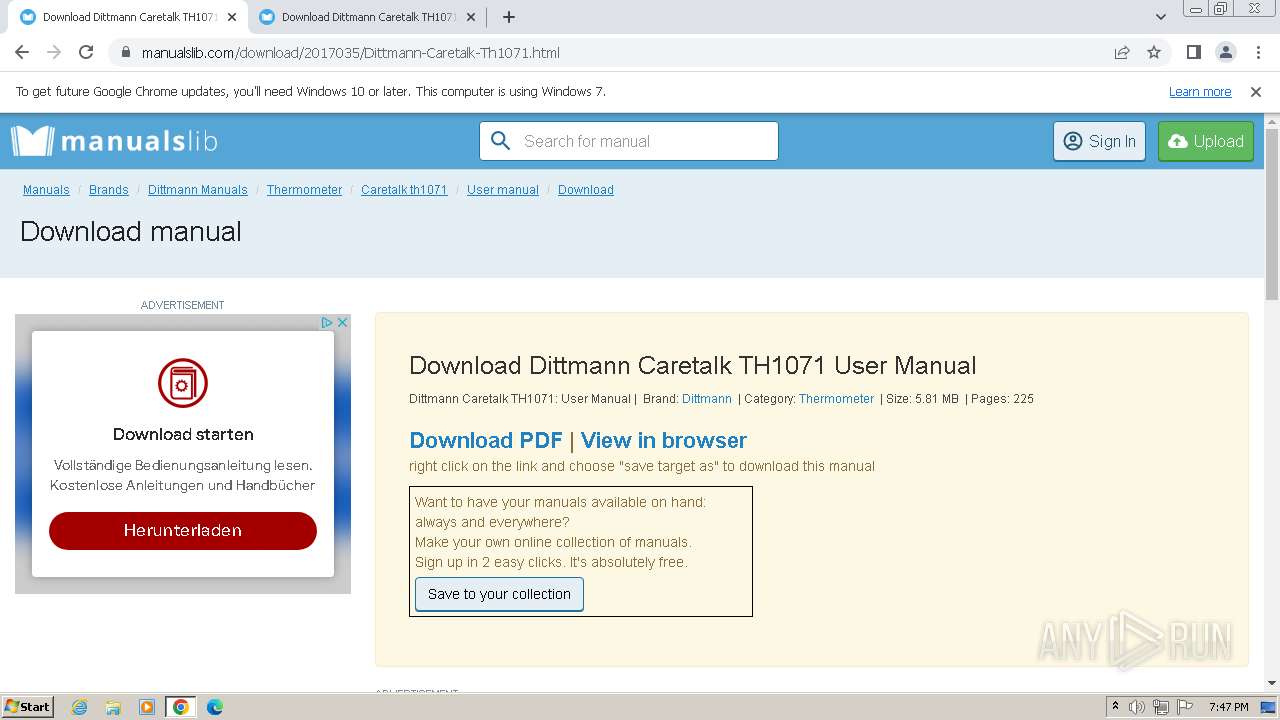1280x720 pixels.
Task: Dismiss the Chrome update notification
Action: tap(1256, 91)
